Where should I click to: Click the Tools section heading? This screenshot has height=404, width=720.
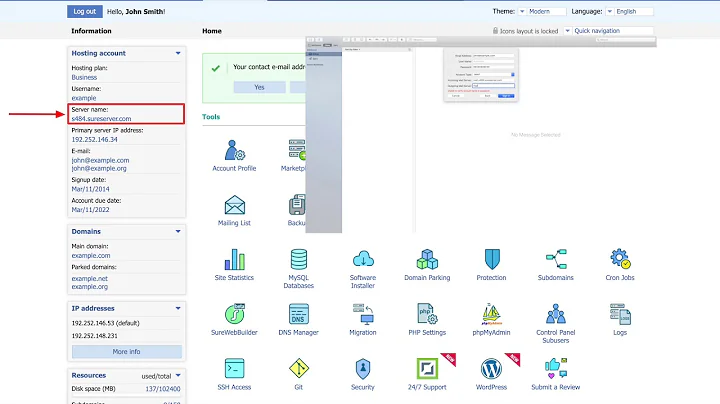point(211,117)
